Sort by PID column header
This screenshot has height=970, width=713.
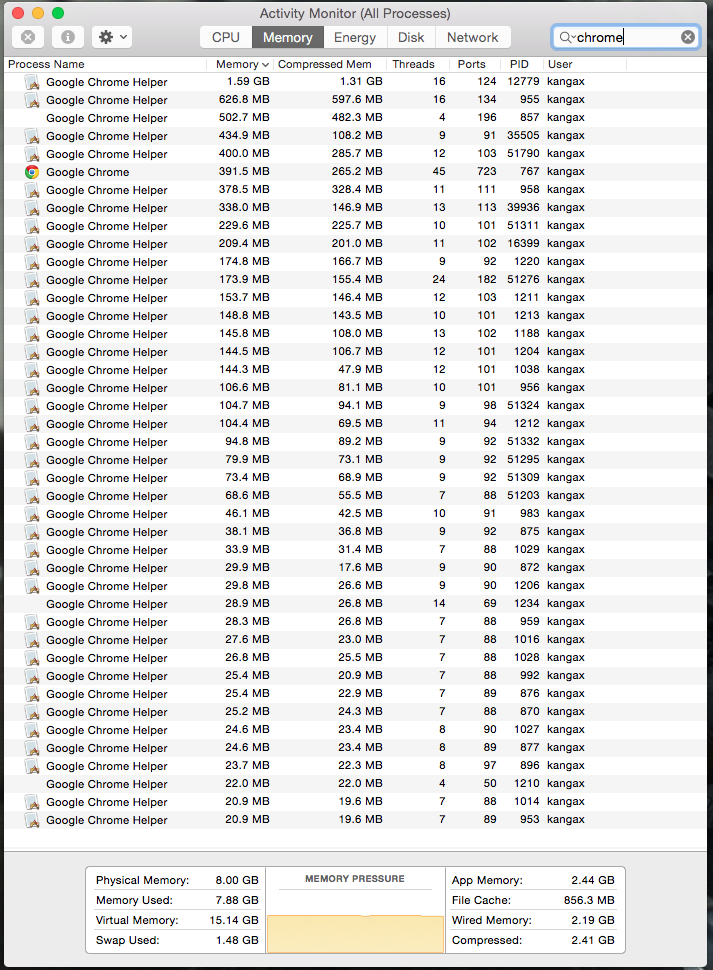(x=519, y=64)
